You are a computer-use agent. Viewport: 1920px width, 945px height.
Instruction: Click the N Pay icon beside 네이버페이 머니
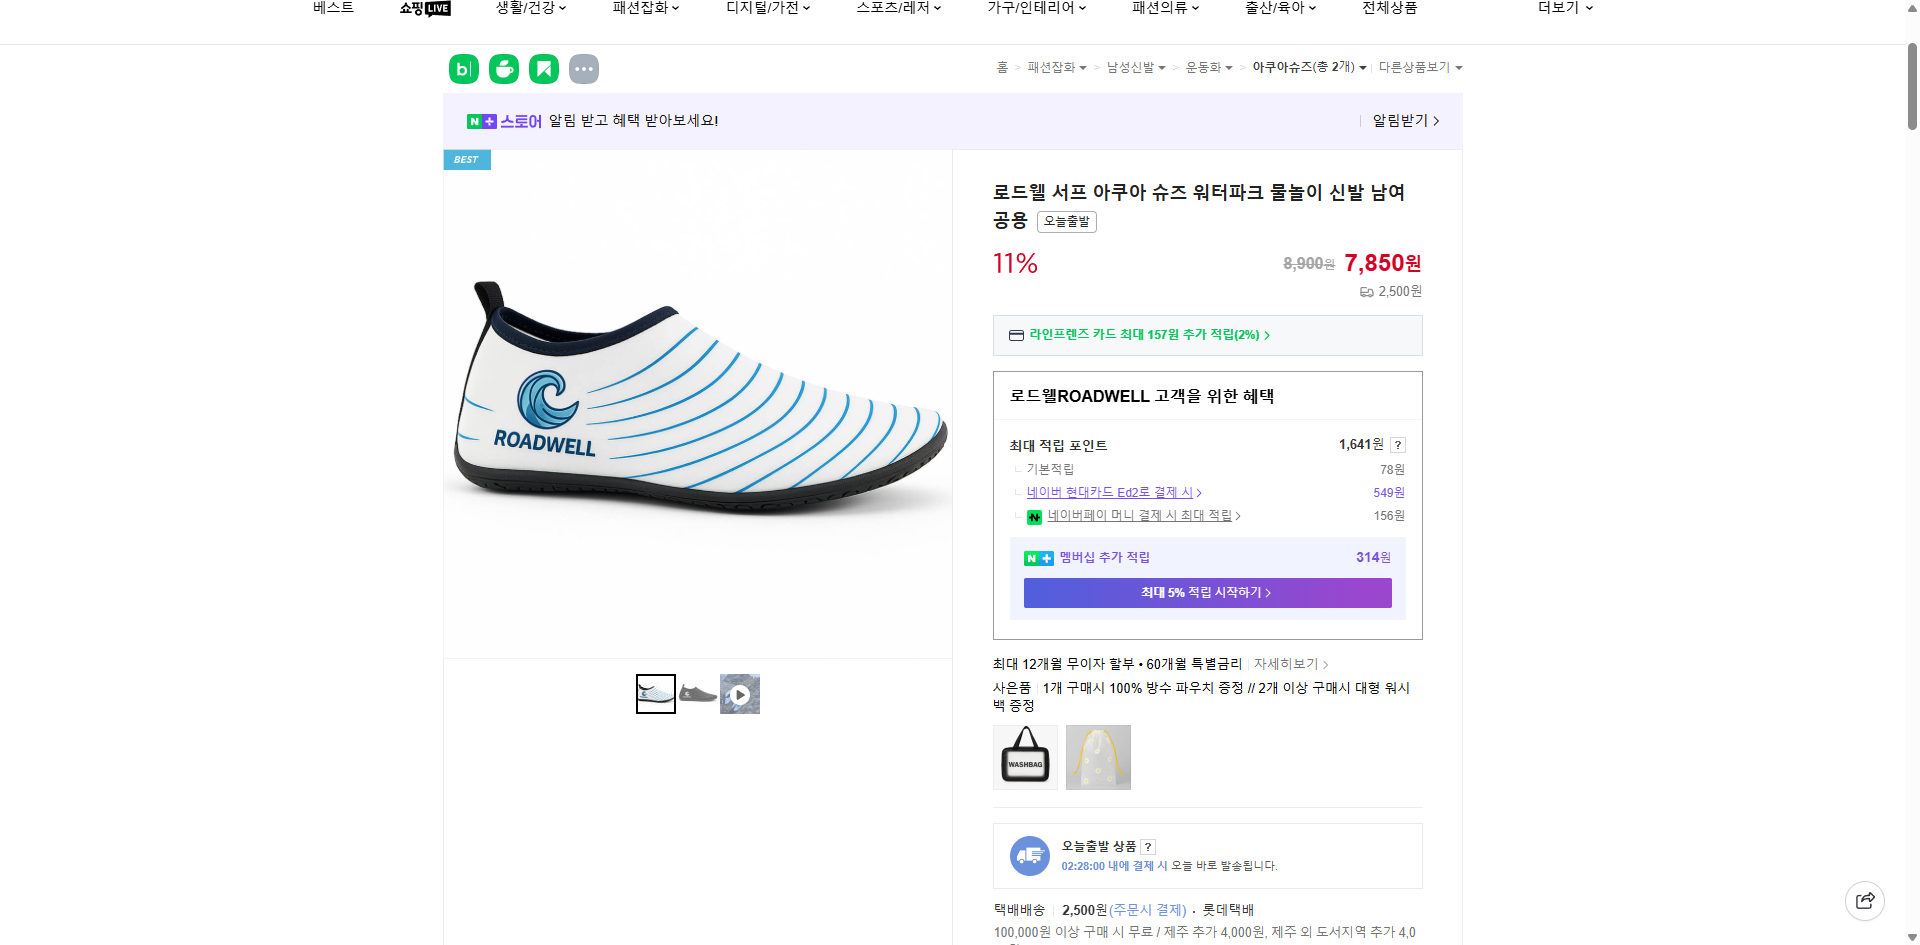(x=1034, y=516)
